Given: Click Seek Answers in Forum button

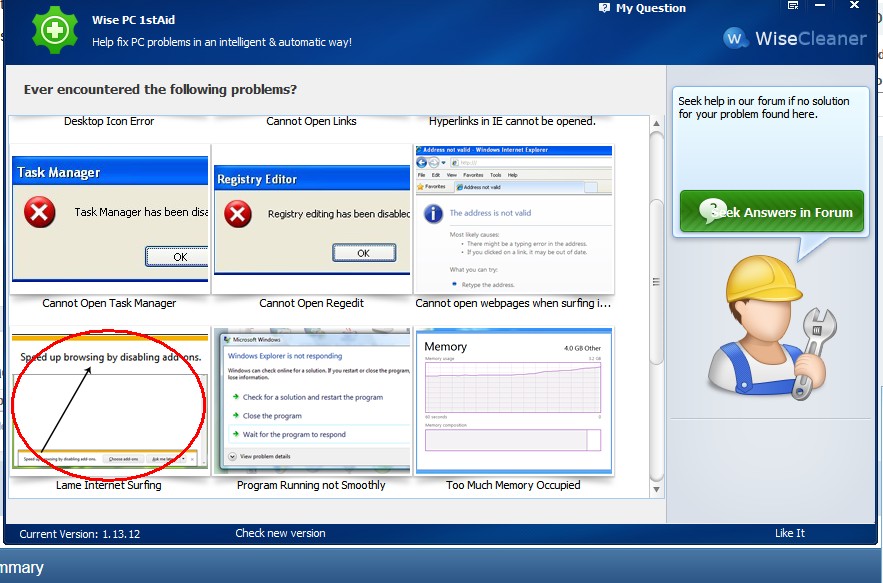Looking at the screenshot, I should (771, 211).
